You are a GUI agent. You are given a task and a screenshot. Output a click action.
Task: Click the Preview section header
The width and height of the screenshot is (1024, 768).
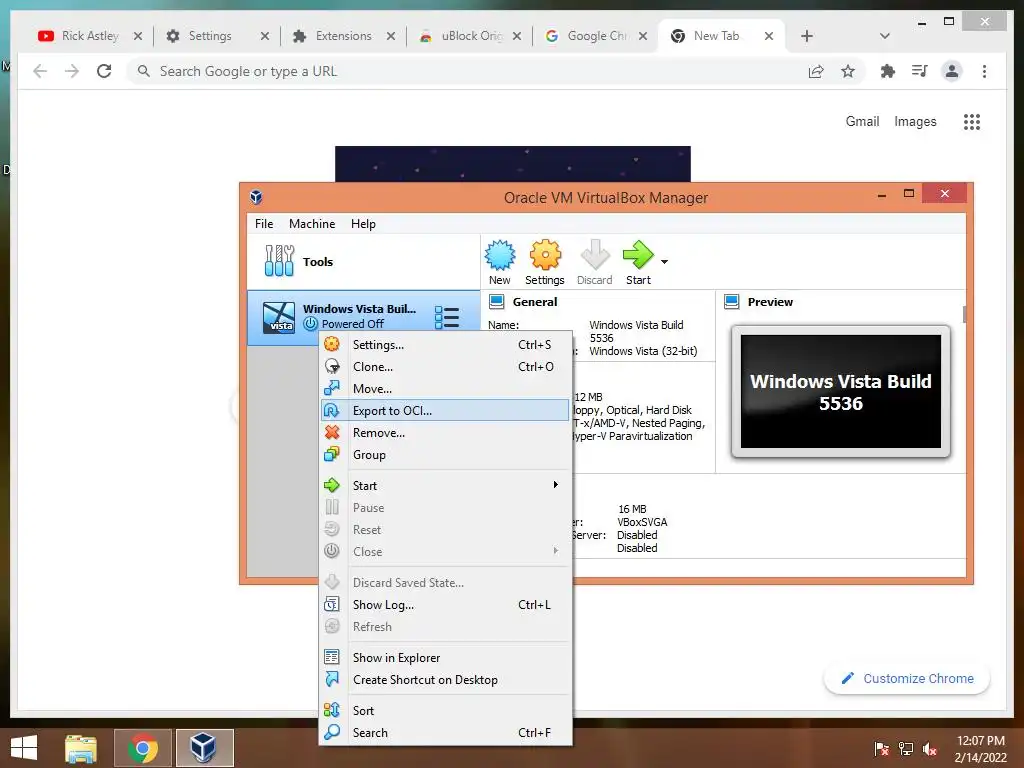point(770,302)
